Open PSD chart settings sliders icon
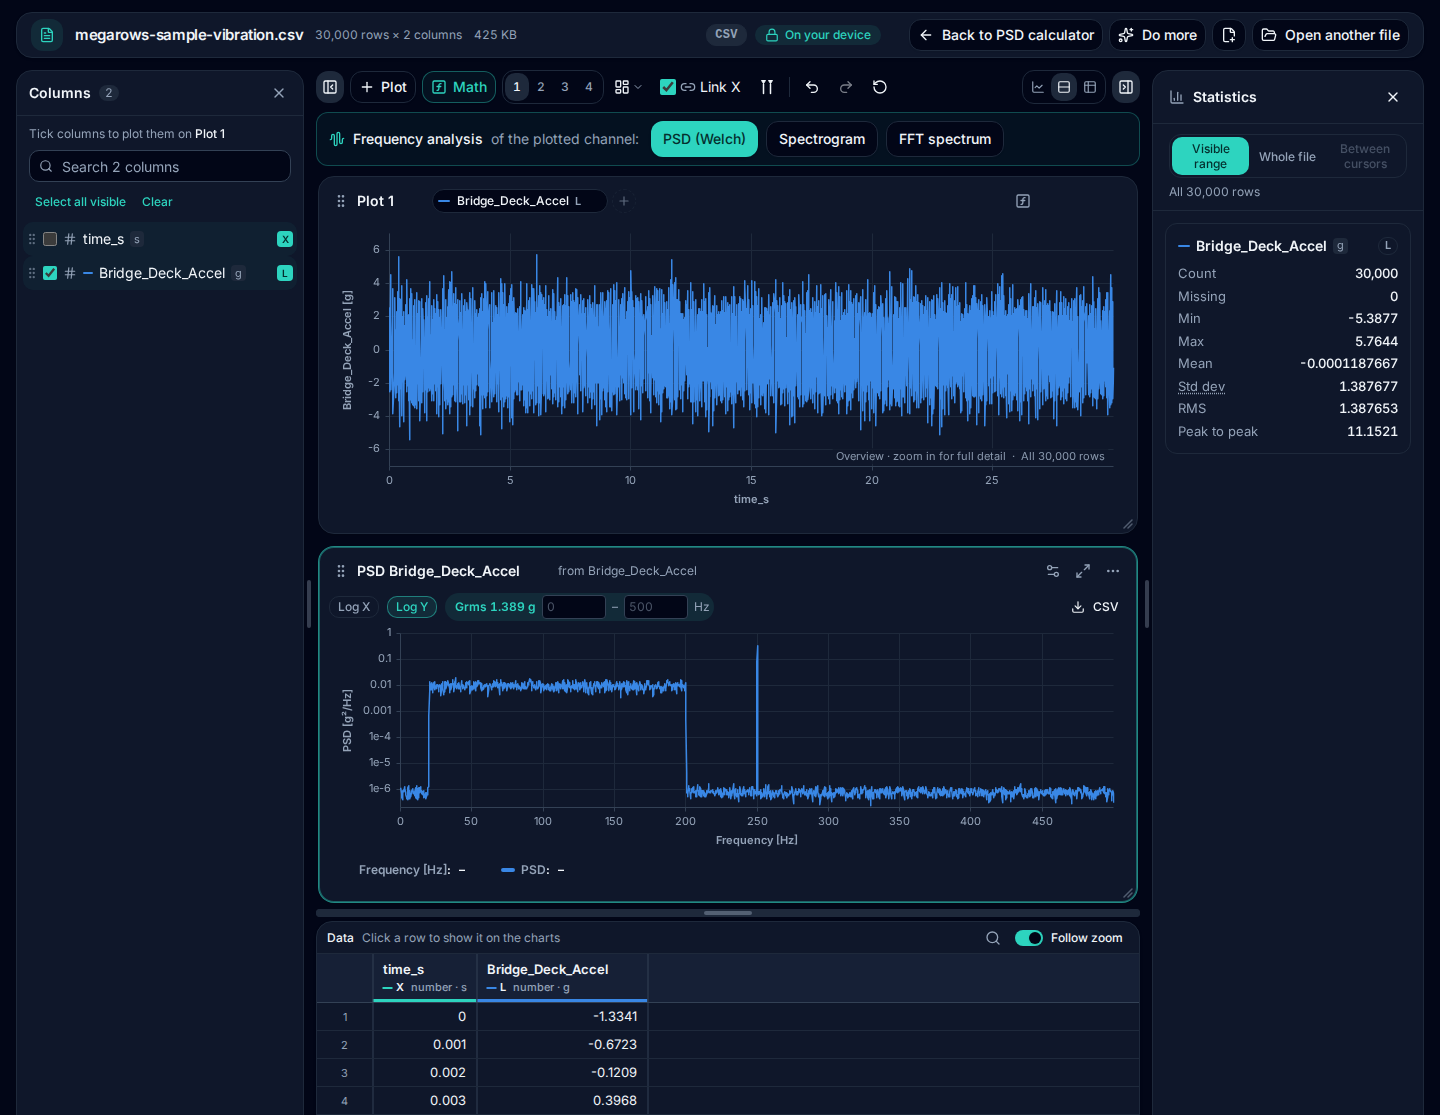The image size is (1440, 1115). coord(1053,571)
